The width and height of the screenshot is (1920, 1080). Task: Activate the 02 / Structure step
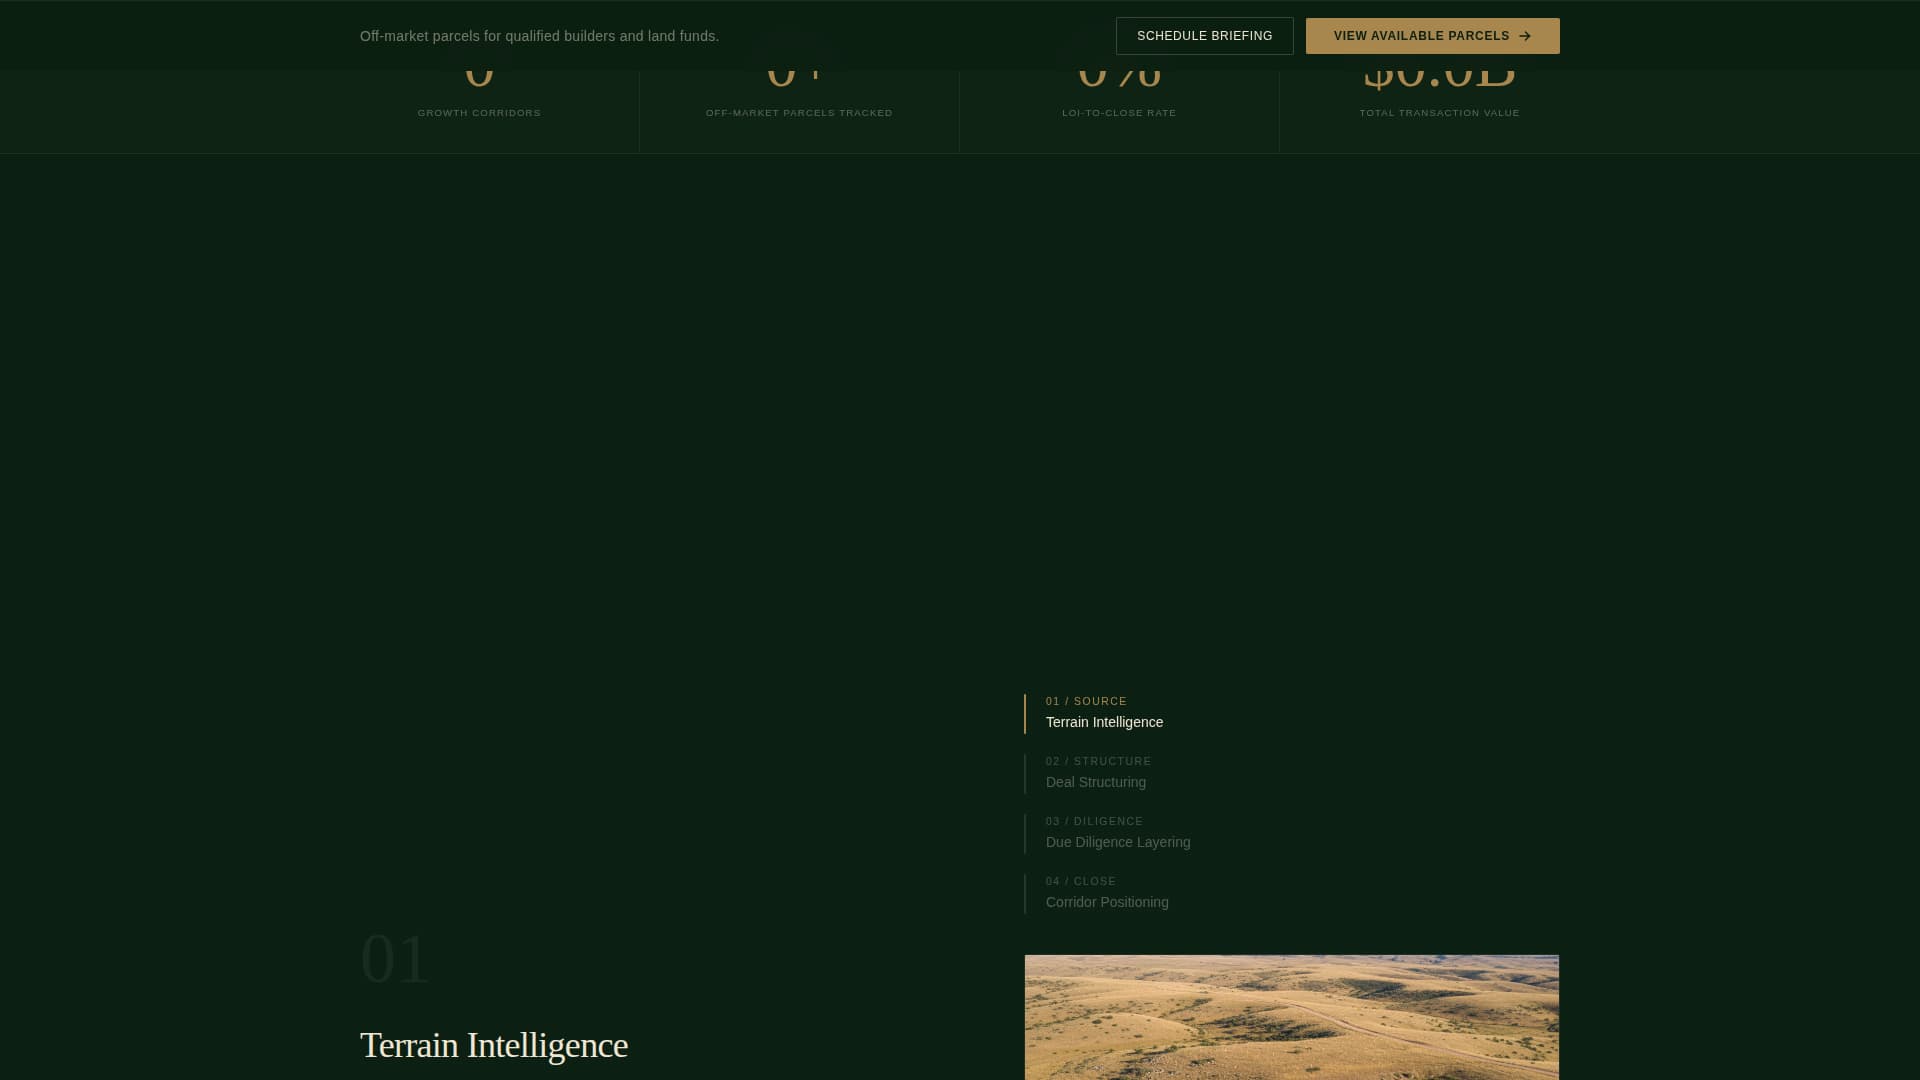(1097, 772)
